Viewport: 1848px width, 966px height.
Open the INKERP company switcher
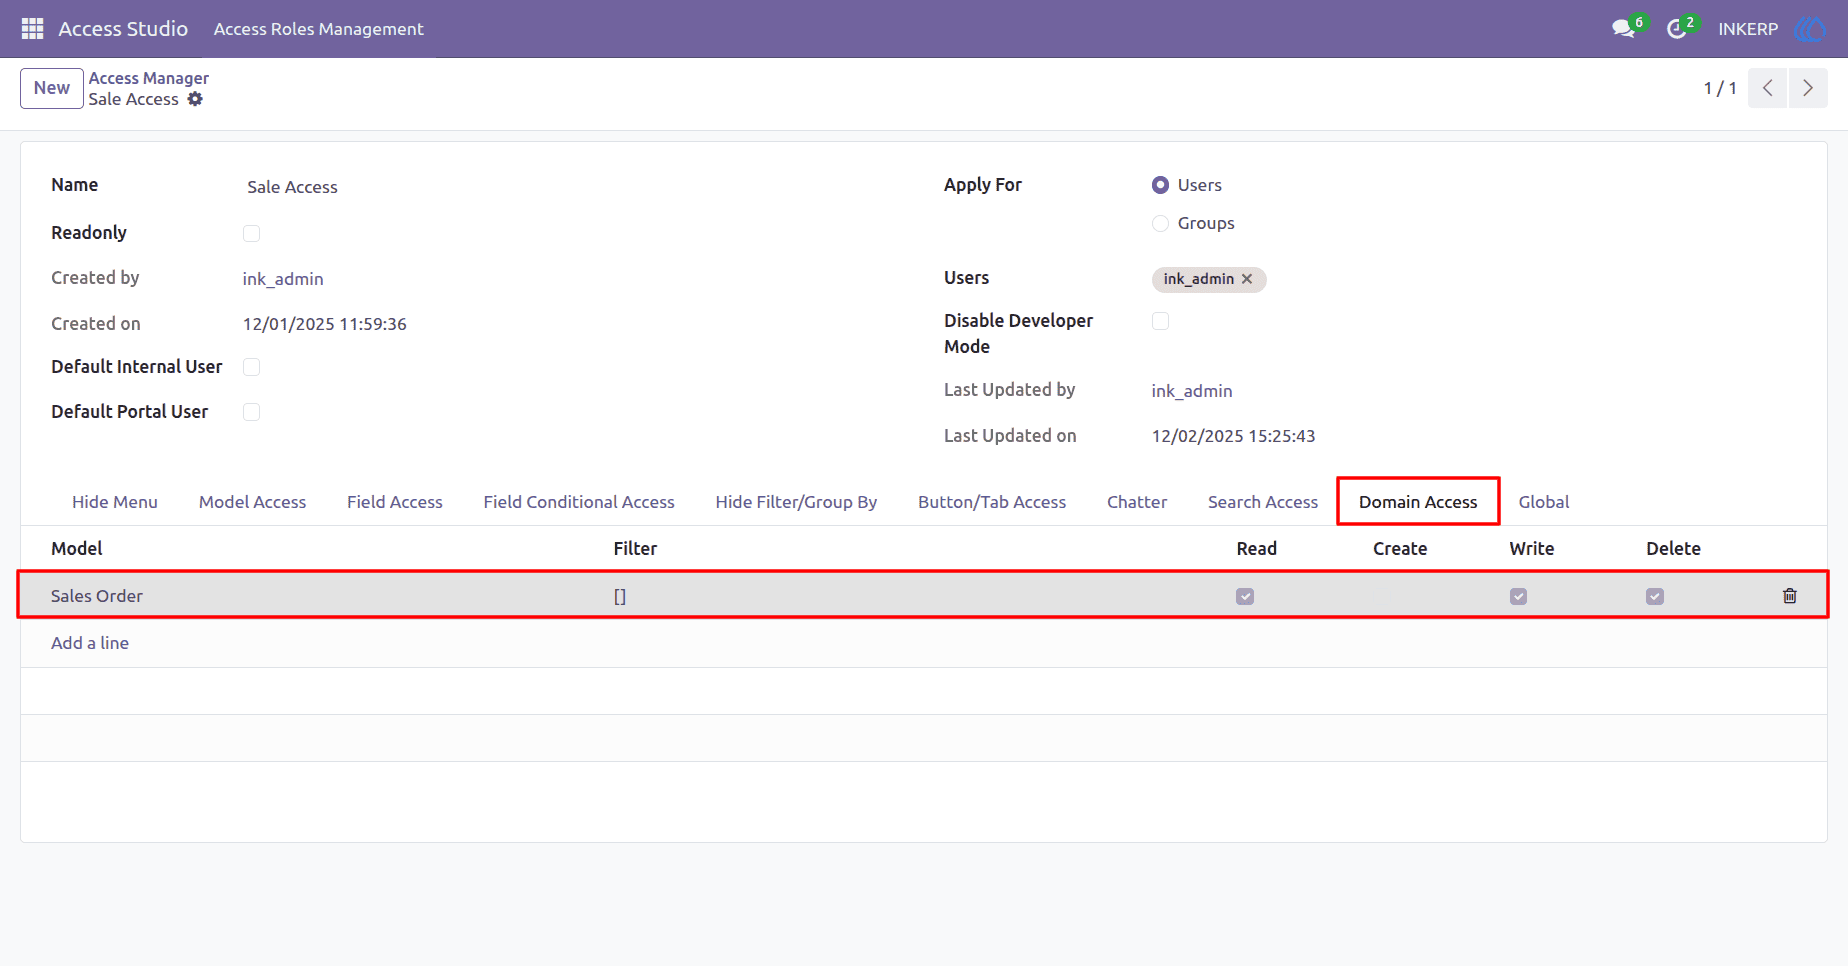tap(1748, 29)
